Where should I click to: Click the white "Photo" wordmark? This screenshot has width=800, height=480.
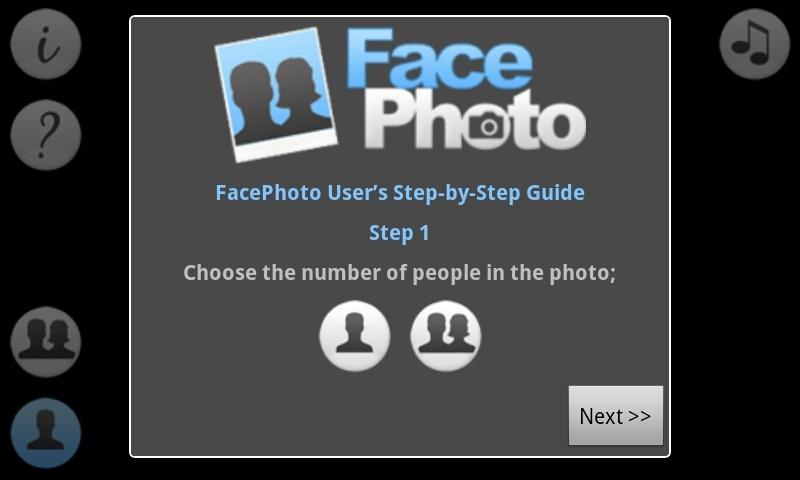474,121
